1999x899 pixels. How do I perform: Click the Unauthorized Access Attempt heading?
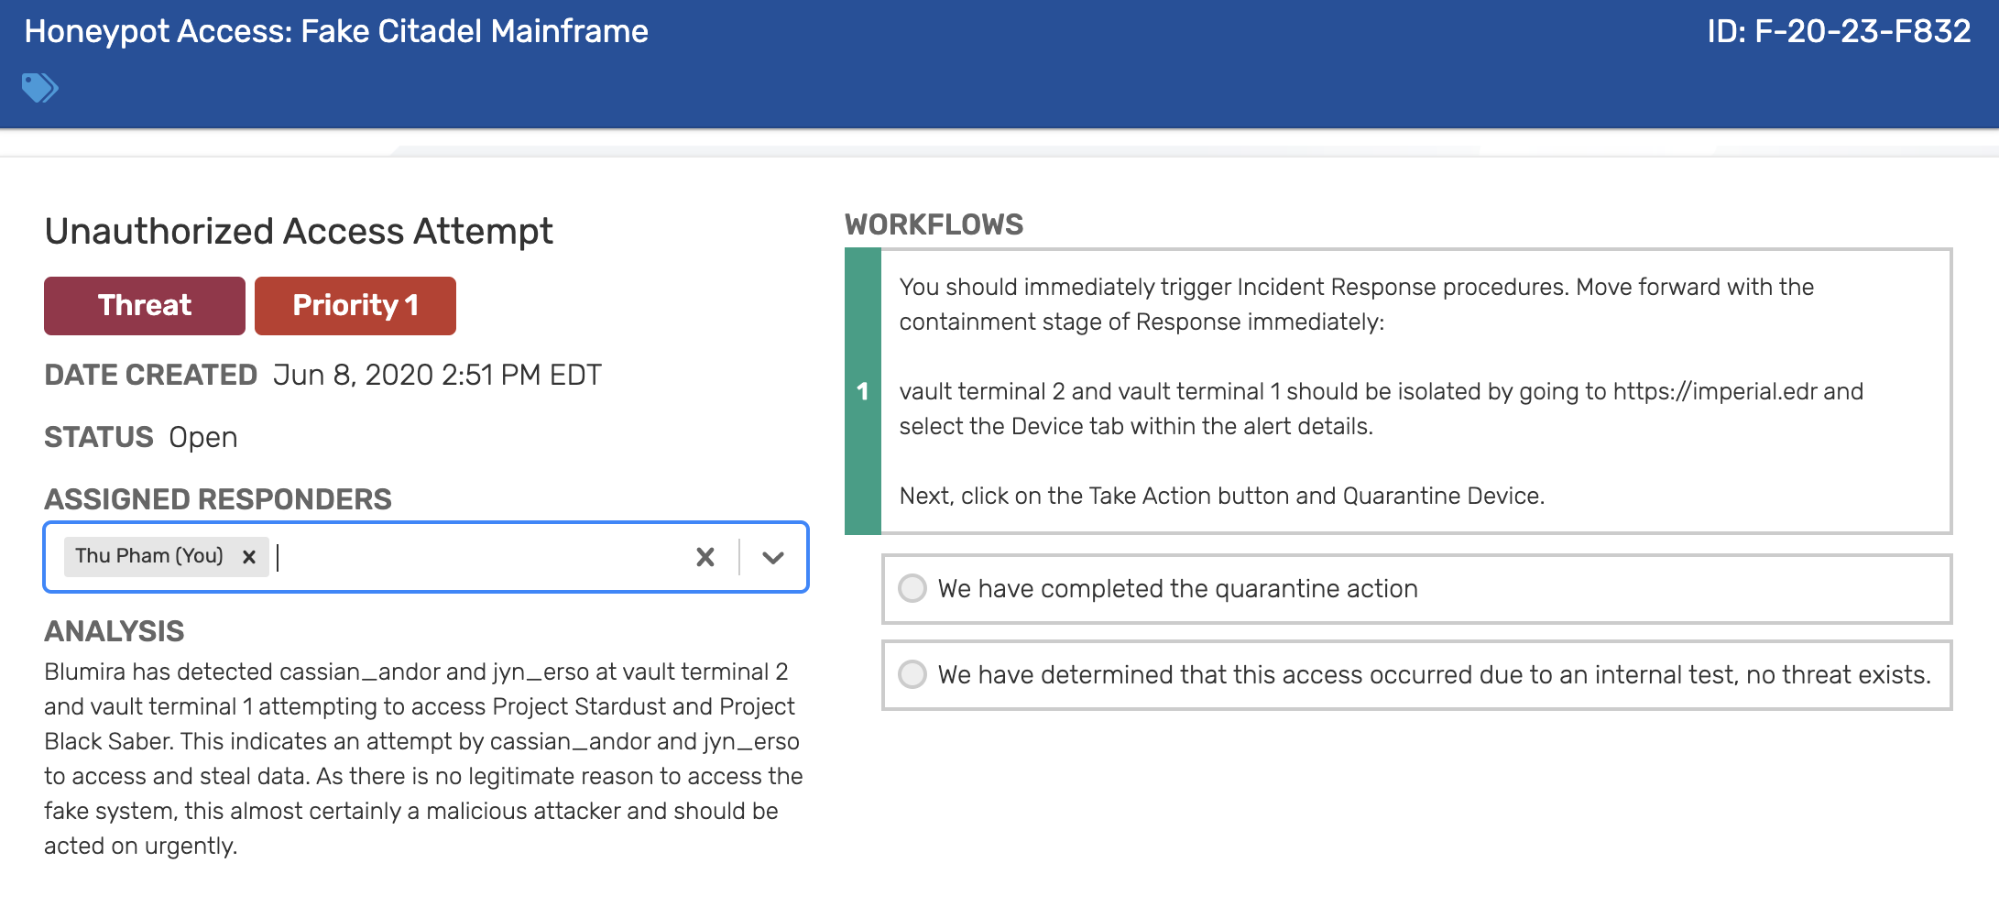pyautogui.click(x=298, y=231)
